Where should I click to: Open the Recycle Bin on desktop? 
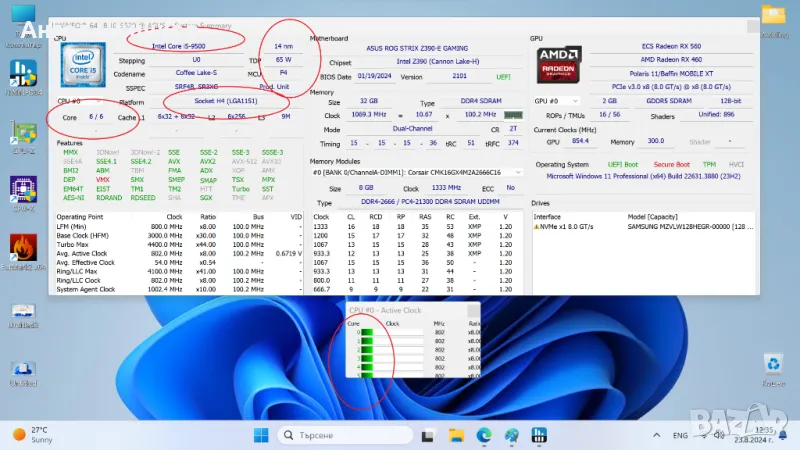tap(772, 365)
